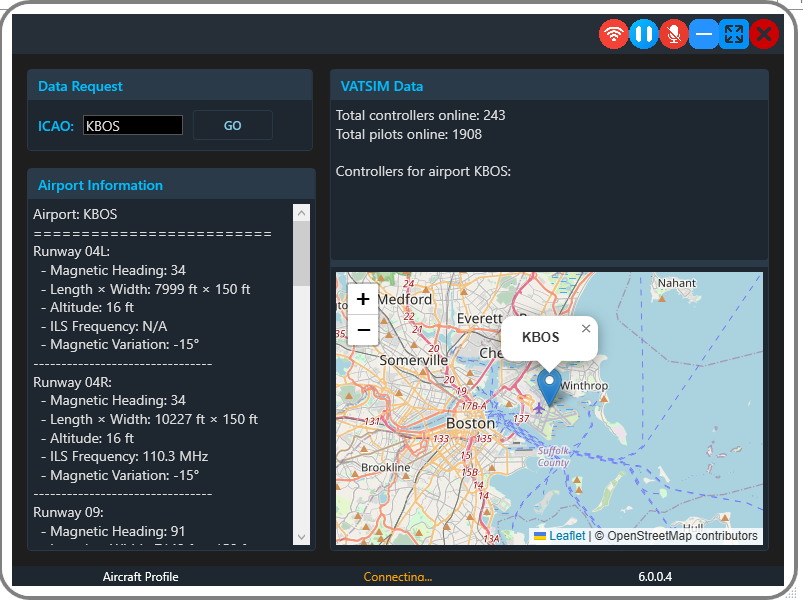Click the purple airplane symbol on map
Viewport: 803px width, 608px height.
538,408
